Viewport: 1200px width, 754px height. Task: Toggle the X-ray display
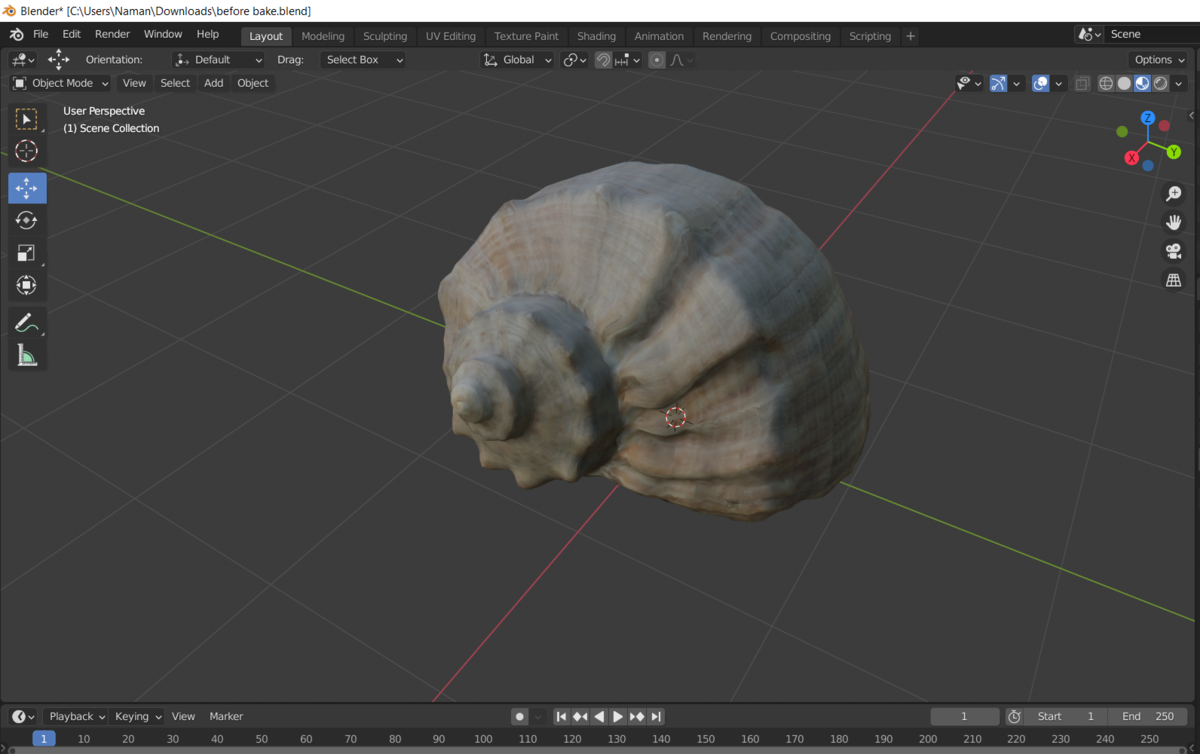[x=1082, y=84]
